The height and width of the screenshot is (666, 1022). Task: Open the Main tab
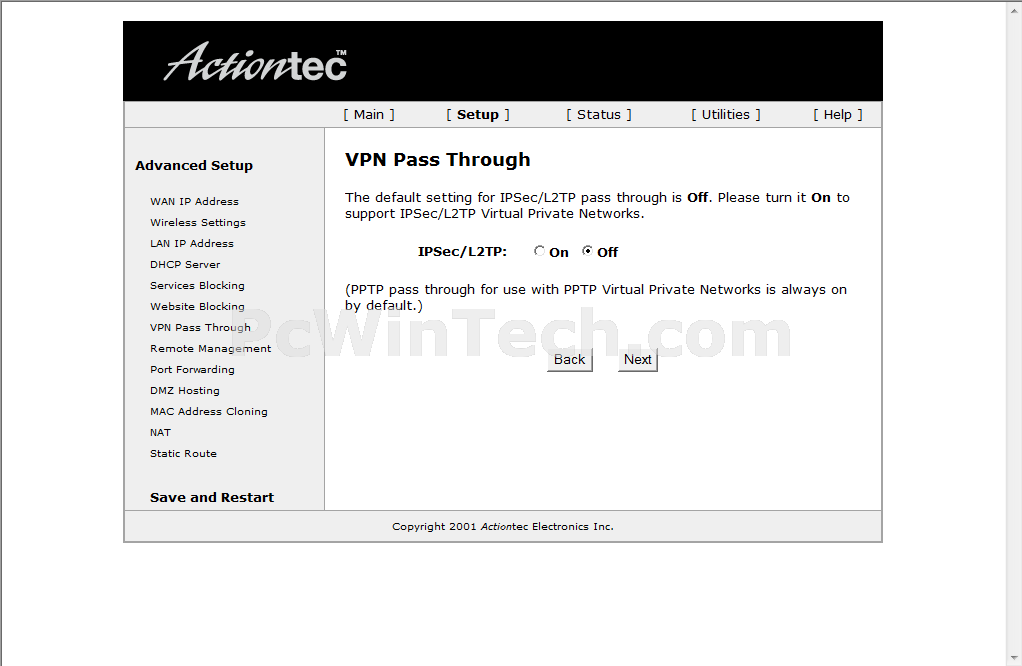tap(369, 115)
